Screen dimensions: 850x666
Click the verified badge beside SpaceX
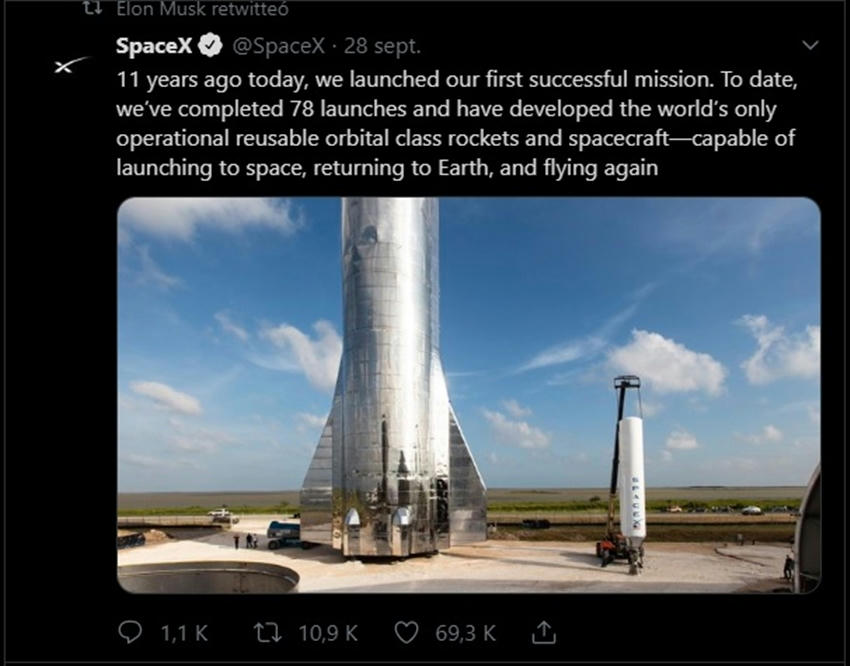211,45
